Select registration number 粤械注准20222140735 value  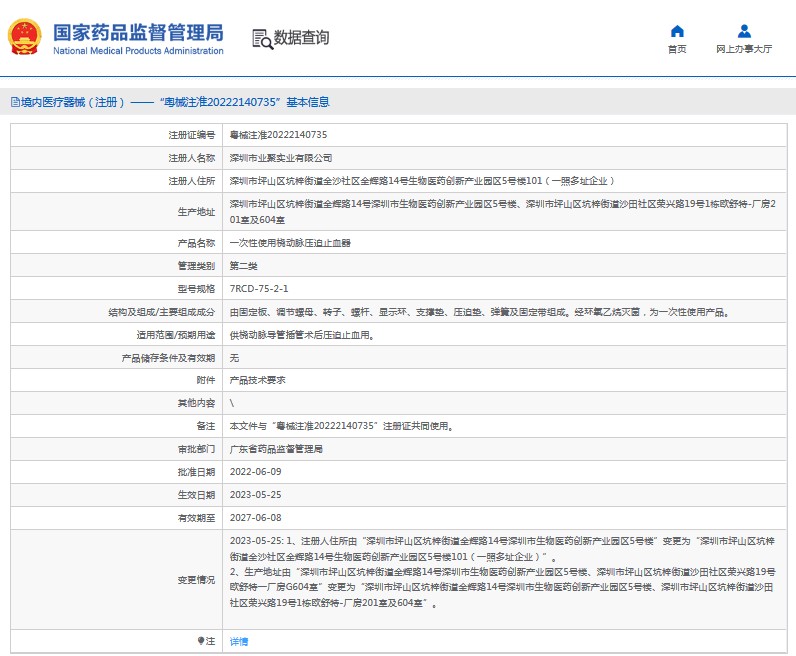[x=278, y=135]
